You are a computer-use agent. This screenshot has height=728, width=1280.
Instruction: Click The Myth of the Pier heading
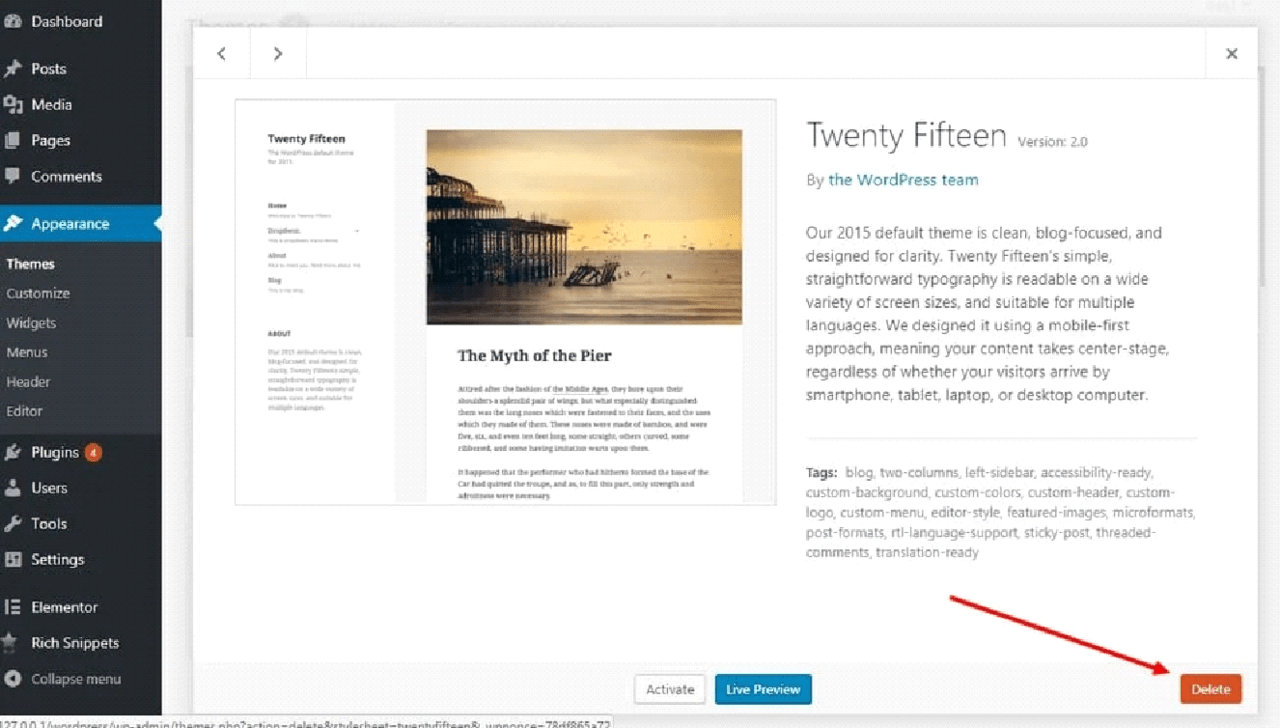coord(534,355)
